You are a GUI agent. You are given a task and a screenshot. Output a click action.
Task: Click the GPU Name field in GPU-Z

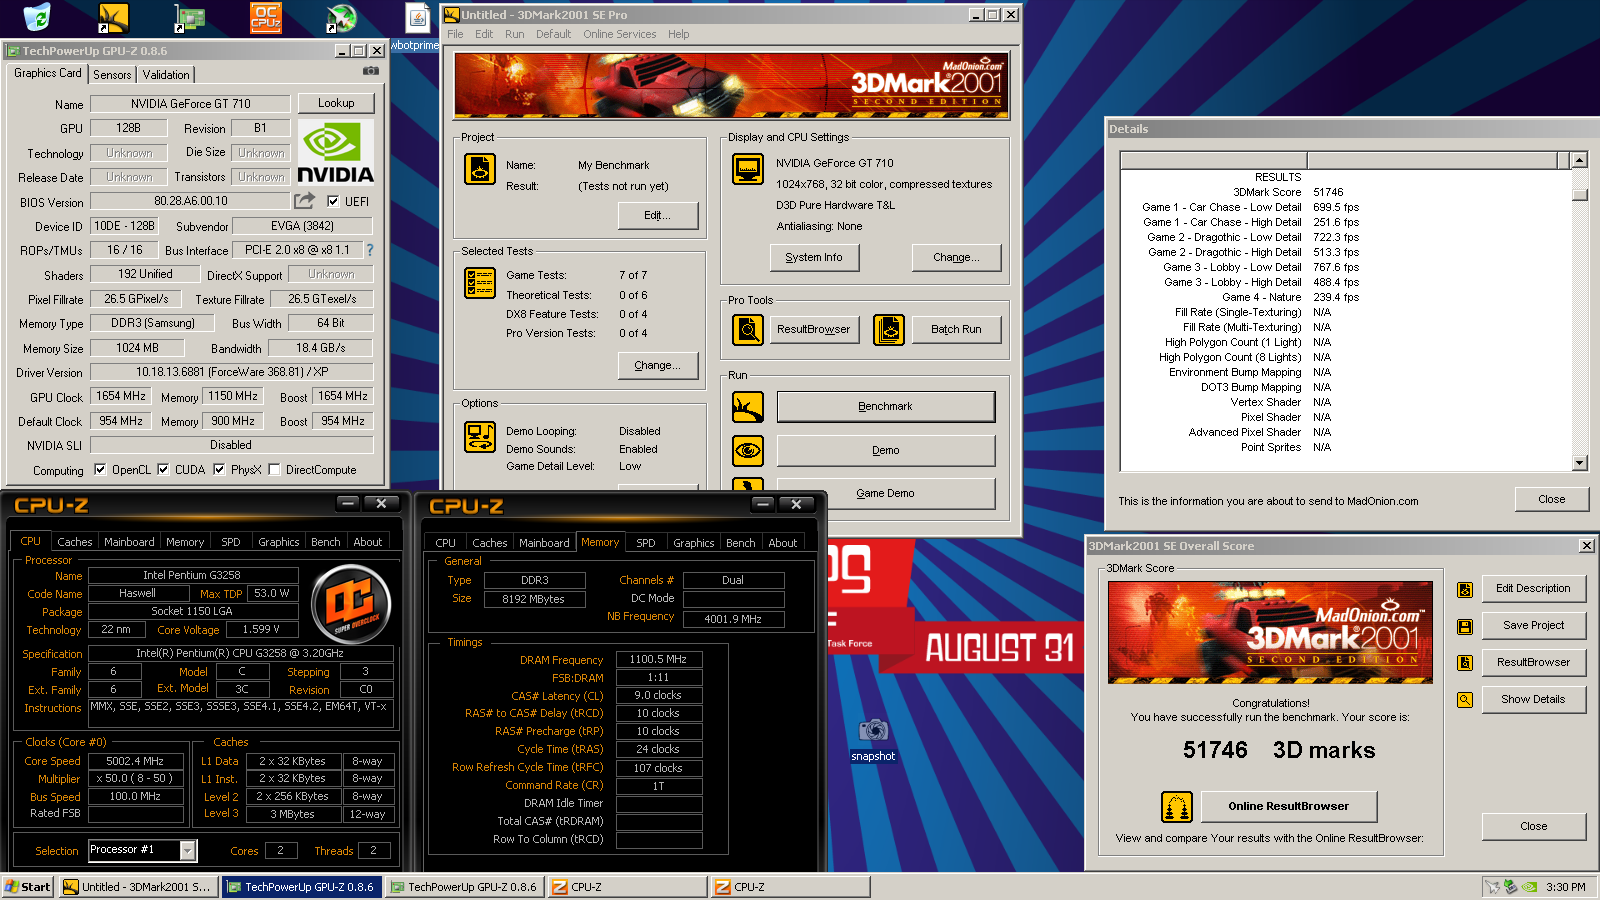(x=190, y=104)
